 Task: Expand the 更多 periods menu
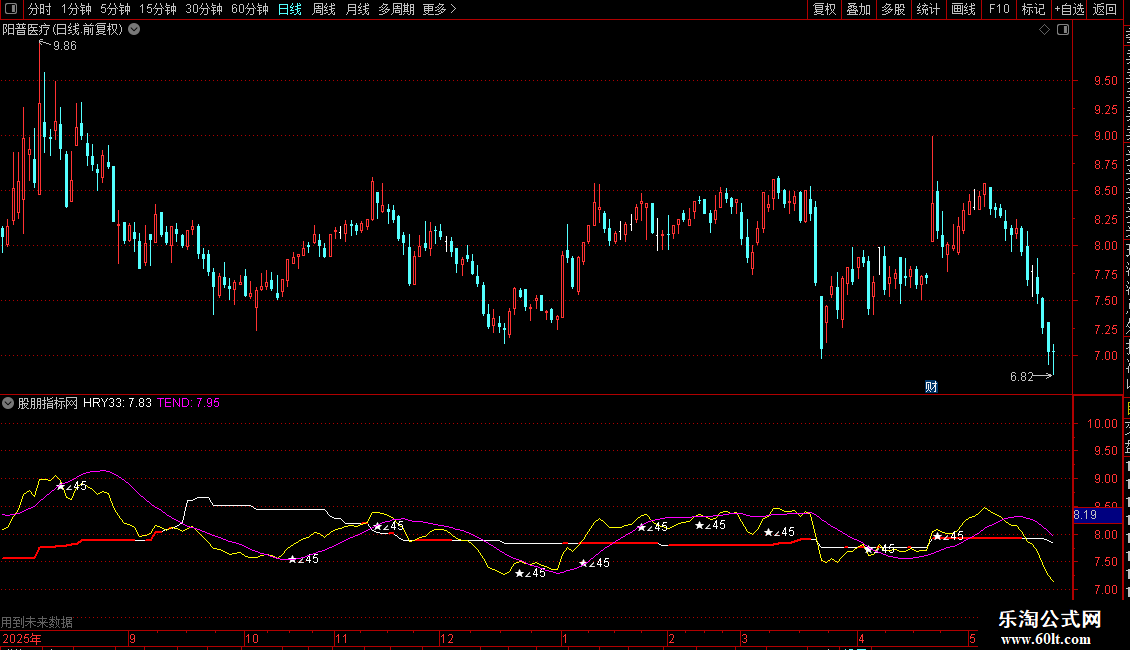point(440,9)
